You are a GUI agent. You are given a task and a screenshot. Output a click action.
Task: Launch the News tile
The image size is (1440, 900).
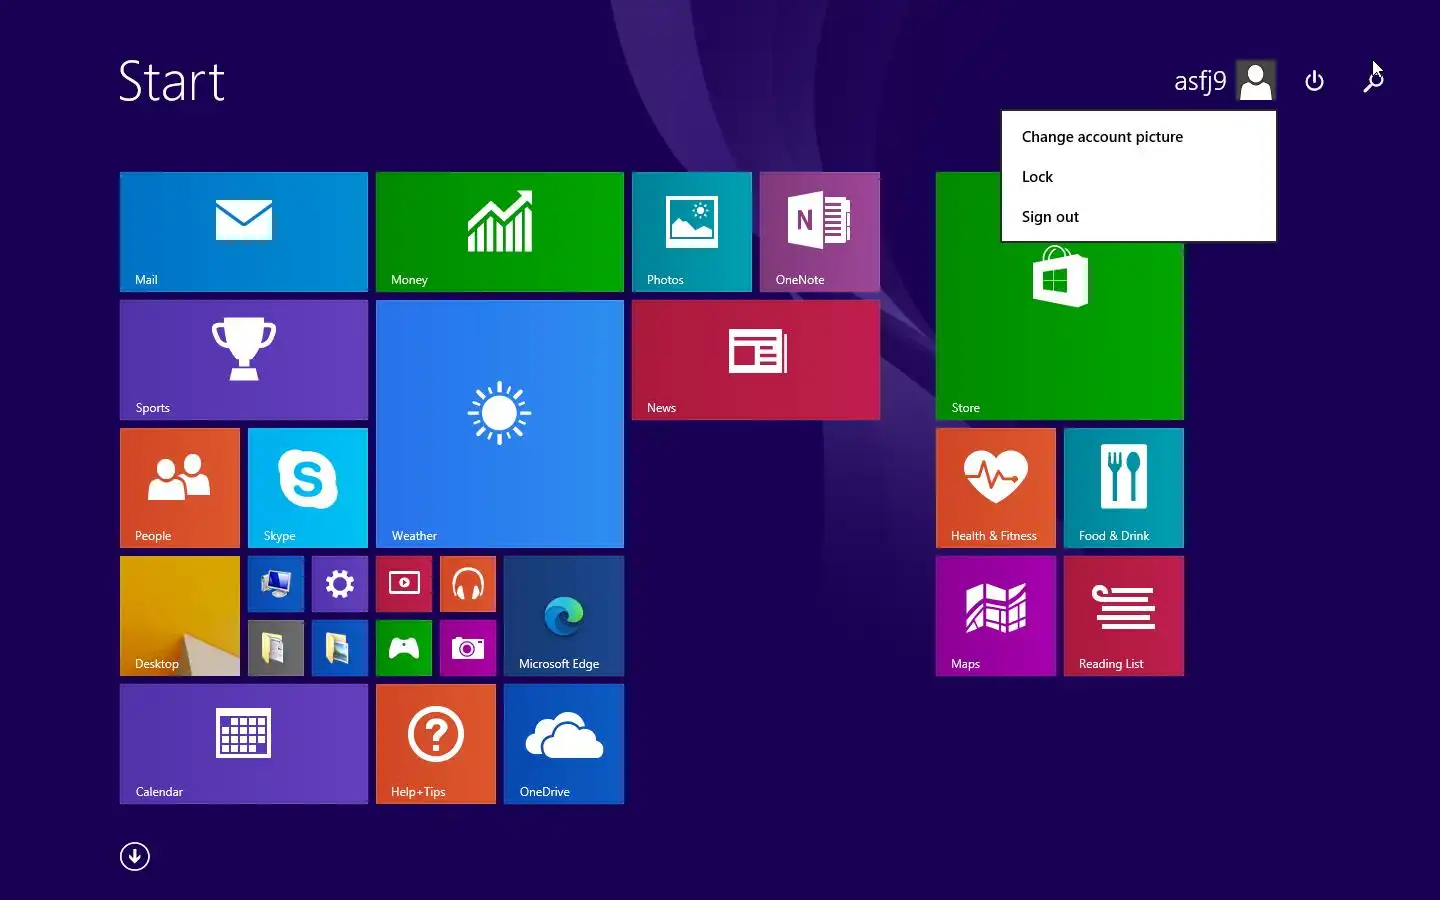(756, 360)
